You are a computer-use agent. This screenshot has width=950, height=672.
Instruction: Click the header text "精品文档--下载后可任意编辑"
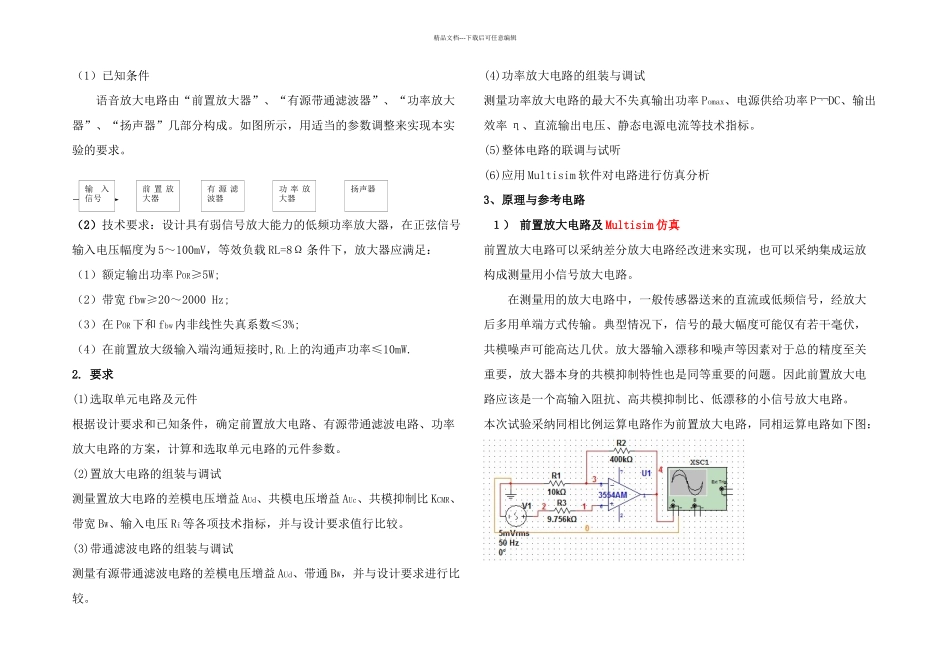click(474, 38)
